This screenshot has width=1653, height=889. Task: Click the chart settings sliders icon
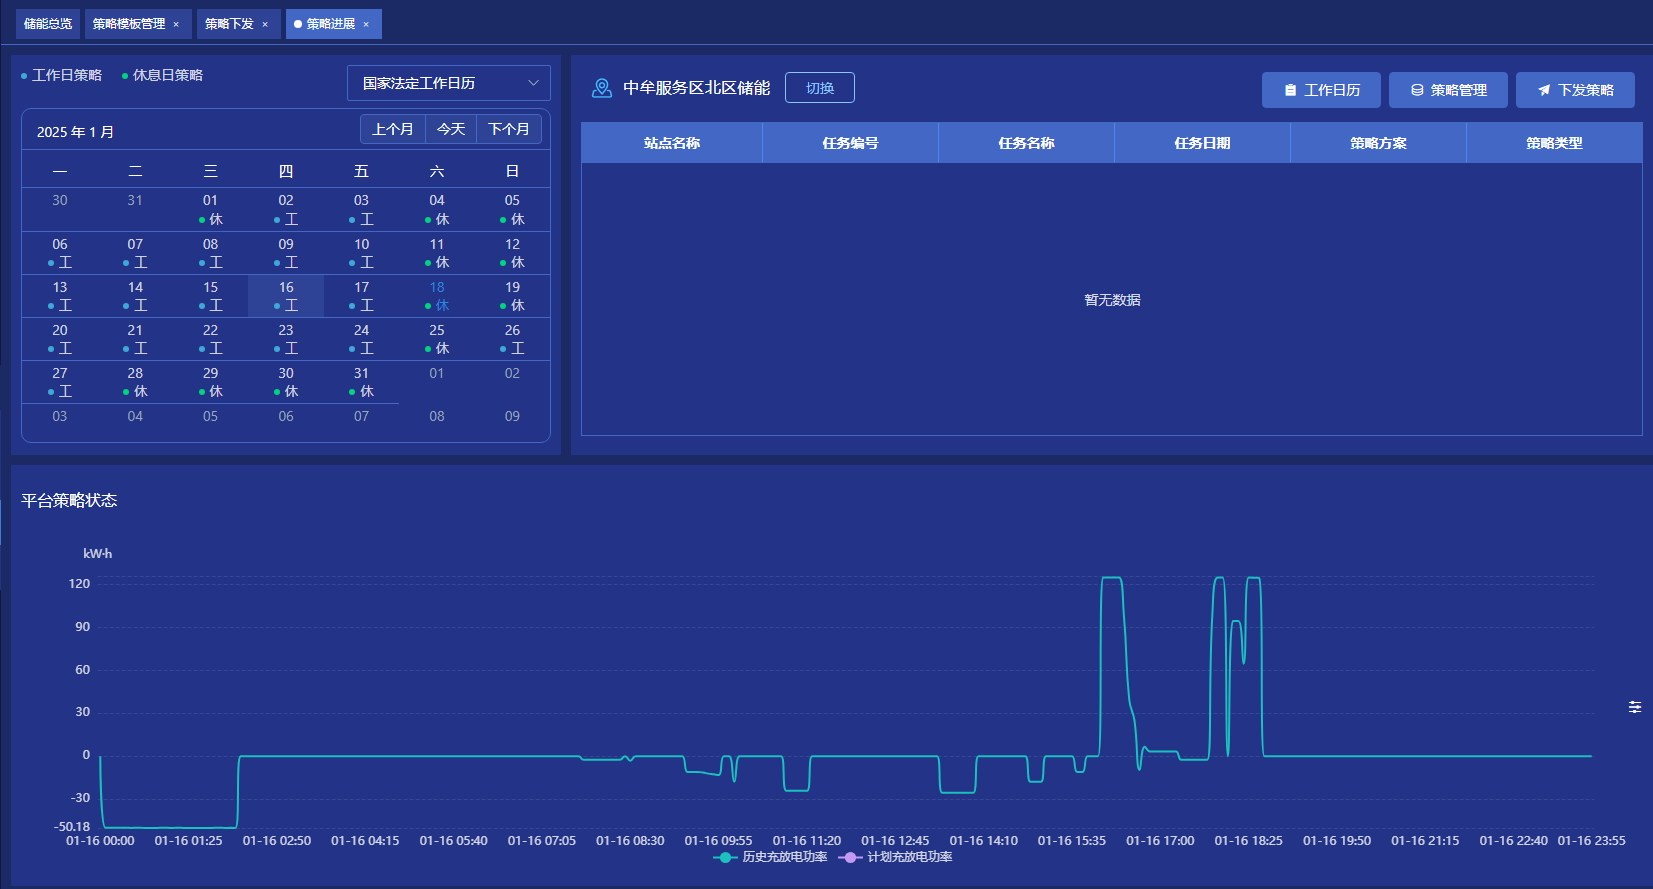click(1635, 707)
